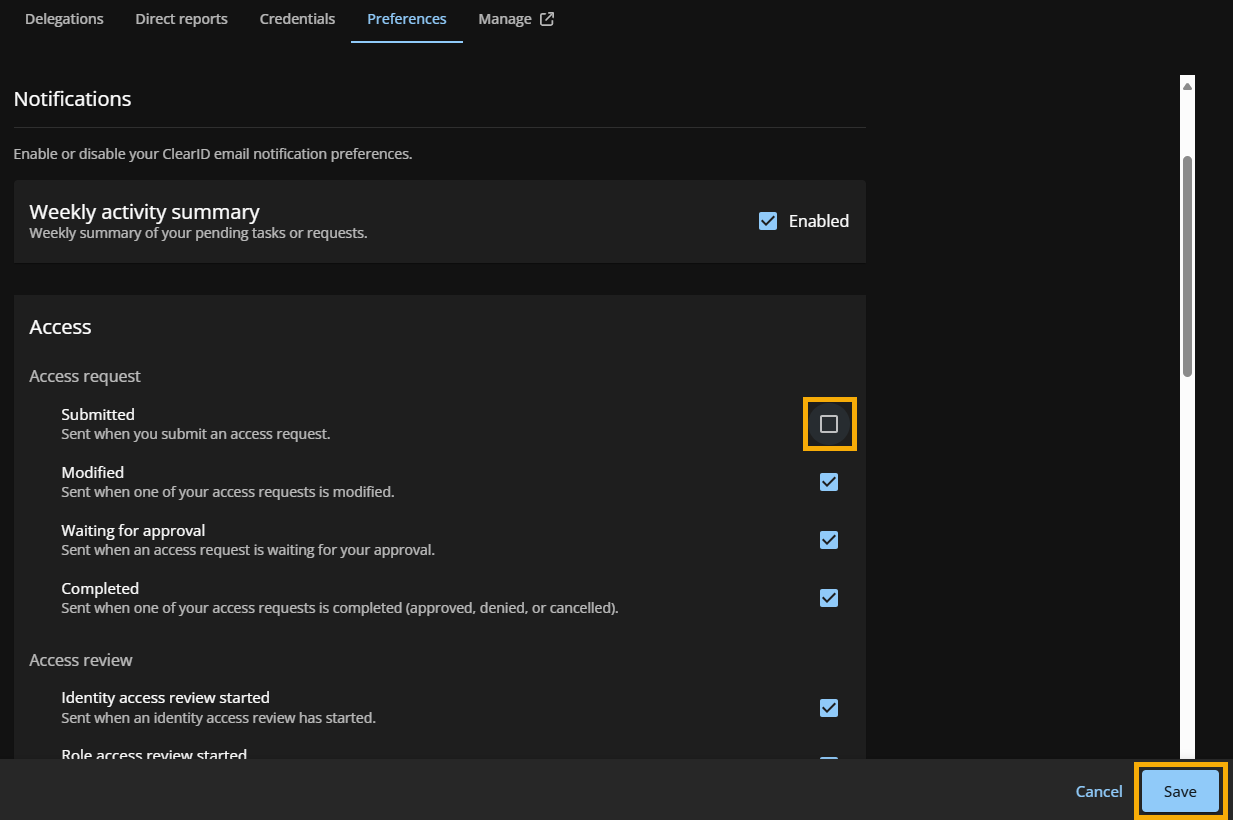Click the Access section heading
Image resolution: width=1233 pixels, height=820 pixels.
tap(60, 326)
